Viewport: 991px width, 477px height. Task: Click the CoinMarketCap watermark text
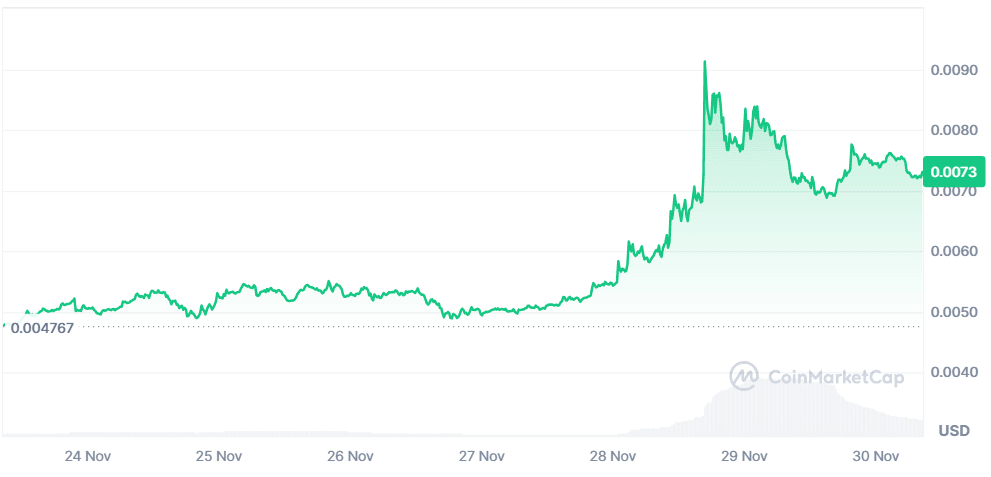(834, 377)
